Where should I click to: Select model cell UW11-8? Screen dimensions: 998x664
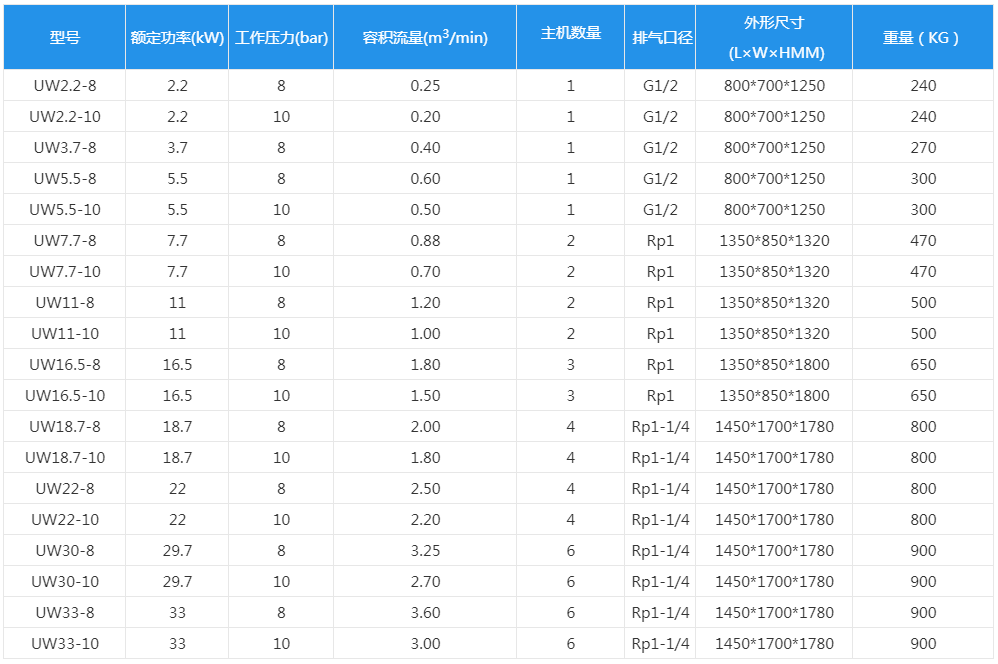[65, 302]
